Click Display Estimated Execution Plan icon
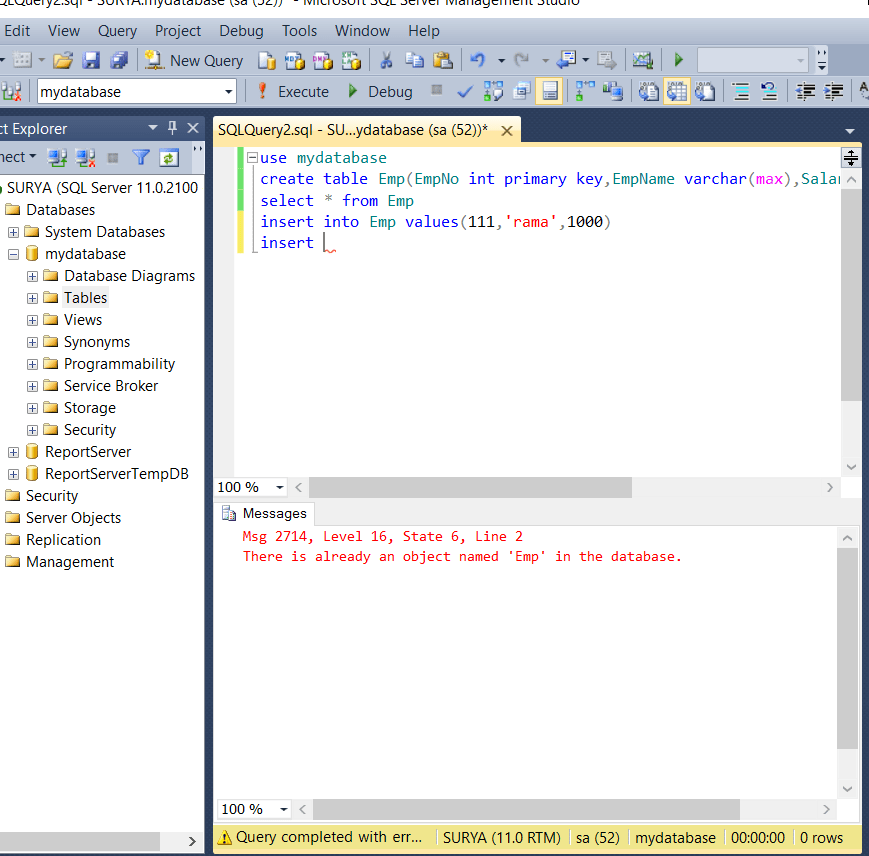869x856 pixels. coord(493,91)
